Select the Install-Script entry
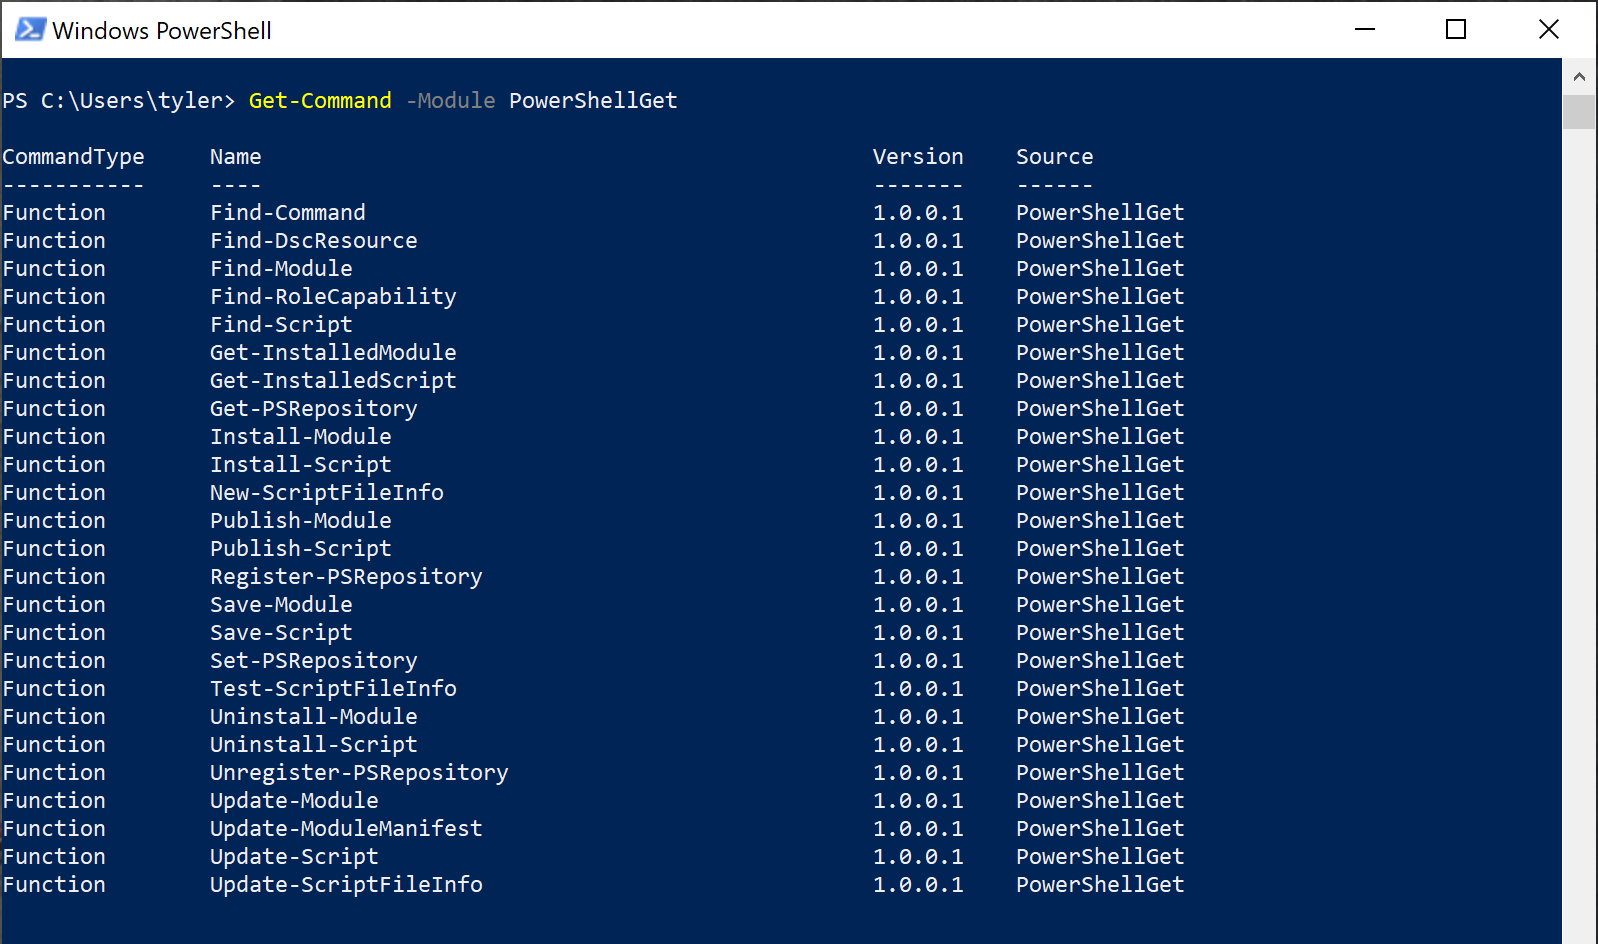1598x944 pixels. [x=301, y=465]
